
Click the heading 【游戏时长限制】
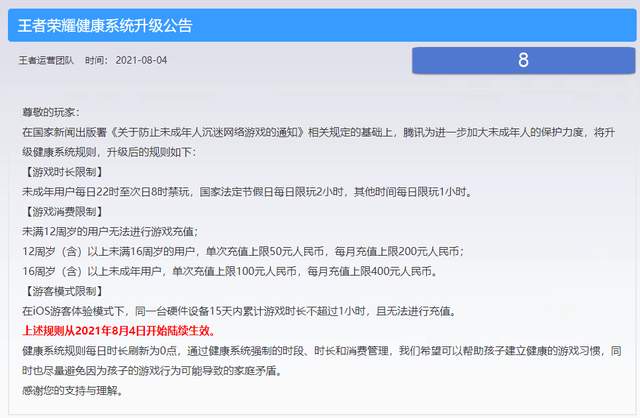coord(63,172)
